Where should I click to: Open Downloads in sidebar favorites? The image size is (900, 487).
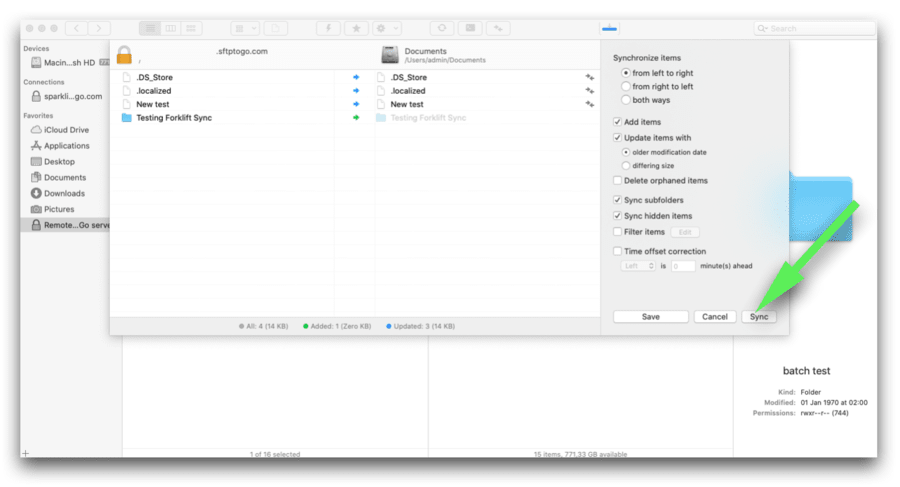pos(58,194)
